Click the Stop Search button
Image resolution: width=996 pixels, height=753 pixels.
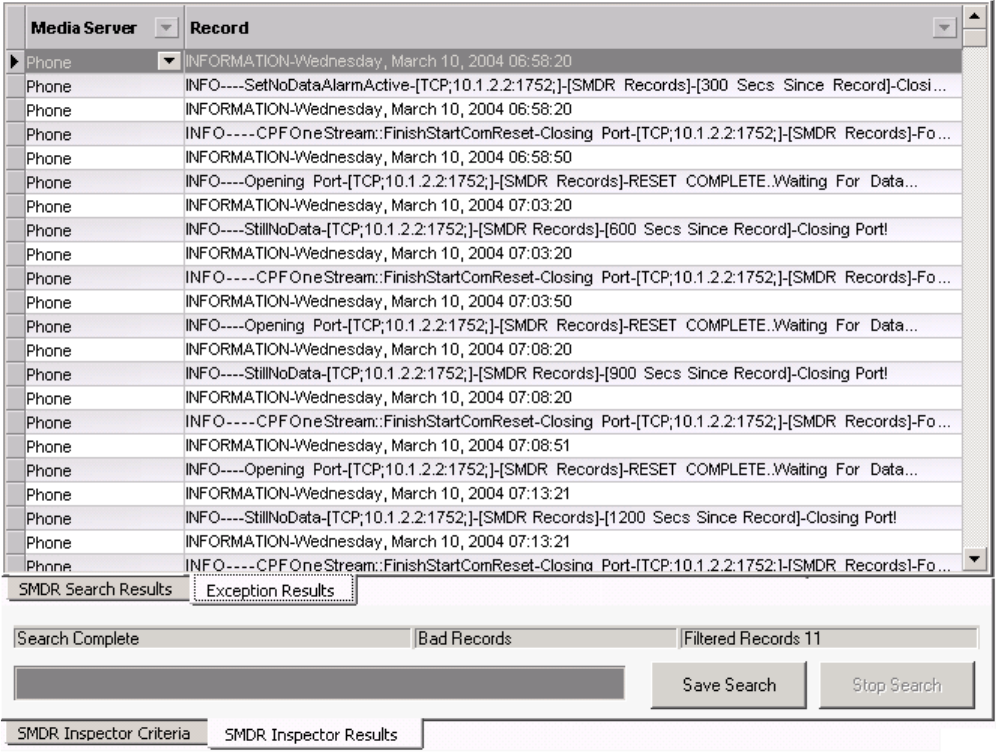[x=896, y=684]
